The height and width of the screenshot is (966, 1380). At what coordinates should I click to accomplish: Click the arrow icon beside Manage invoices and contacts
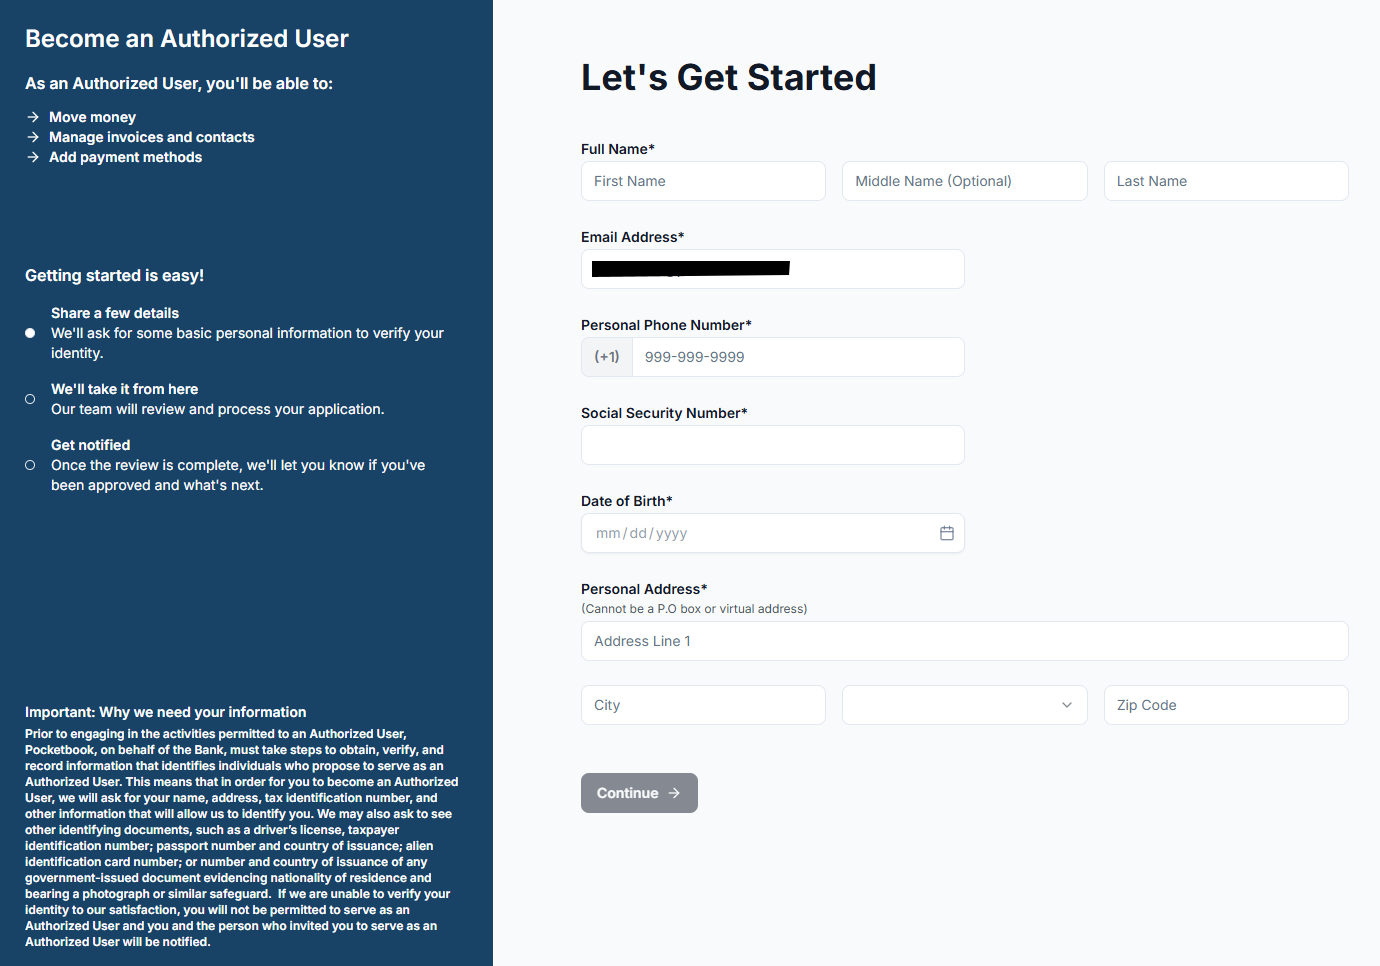(x=30, y=137)
